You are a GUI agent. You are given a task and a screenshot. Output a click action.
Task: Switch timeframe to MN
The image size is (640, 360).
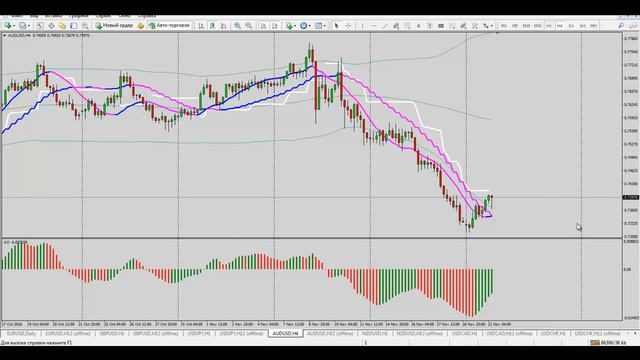coord(594,26)
